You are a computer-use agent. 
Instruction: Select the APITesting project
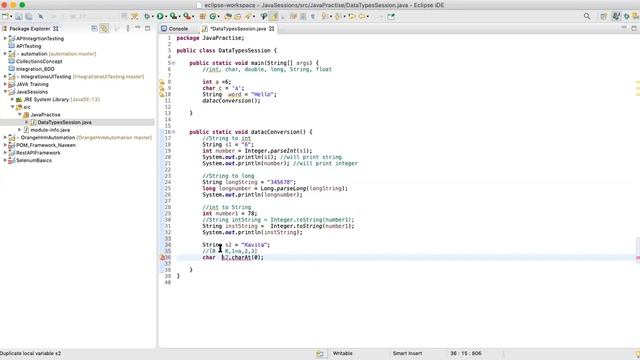pyautogui.click(x=28, y=46)
